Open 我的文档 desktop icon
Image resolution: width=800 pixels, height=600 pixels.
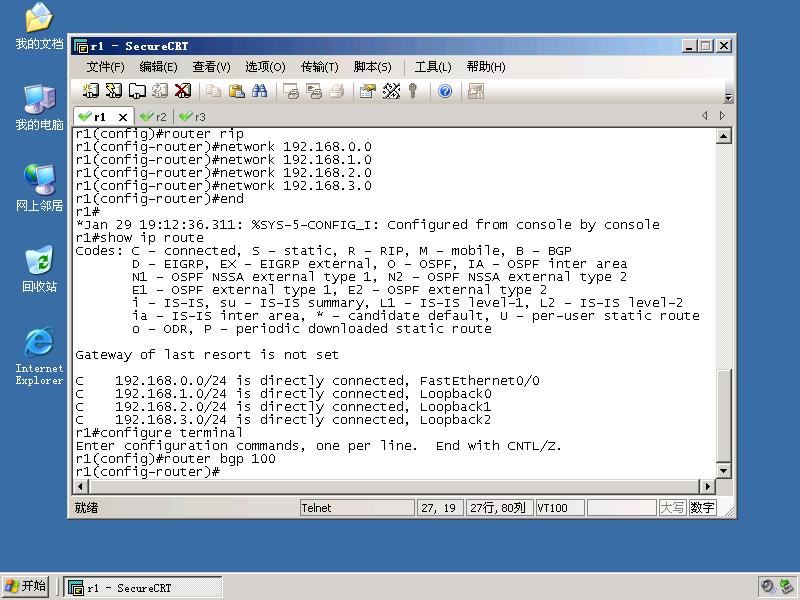coord(39,26)
